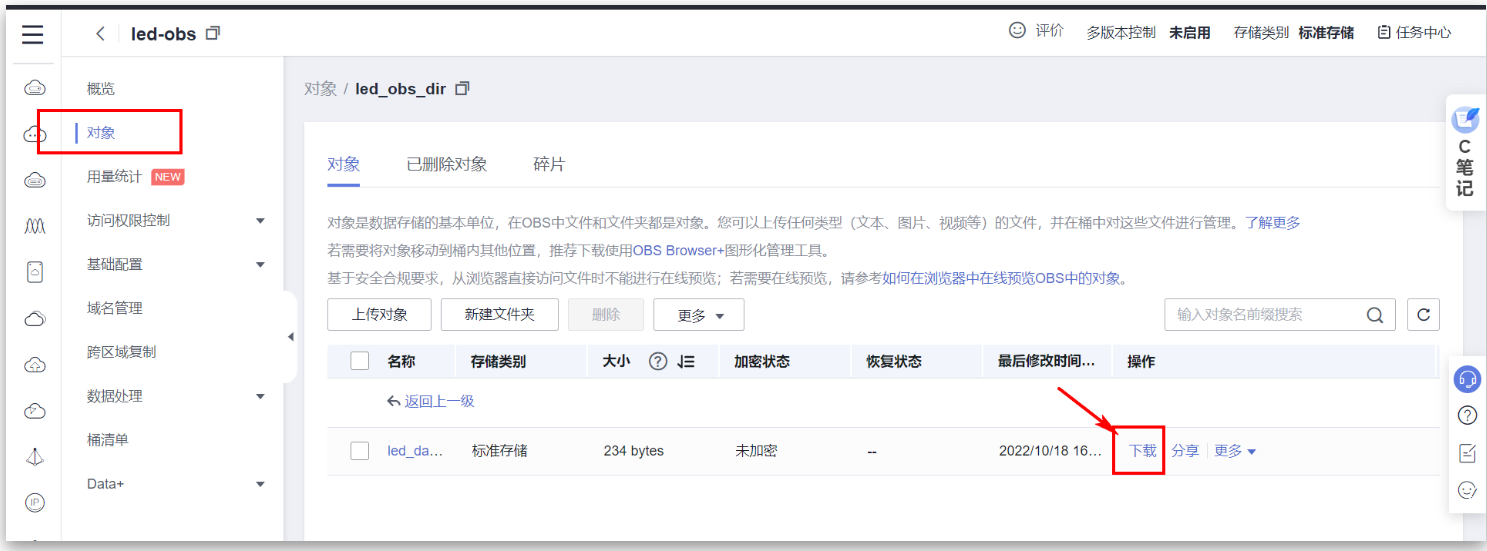Open the row's 更多 actions dropdown
The image size is (1487, 551).
[1235, 451]
